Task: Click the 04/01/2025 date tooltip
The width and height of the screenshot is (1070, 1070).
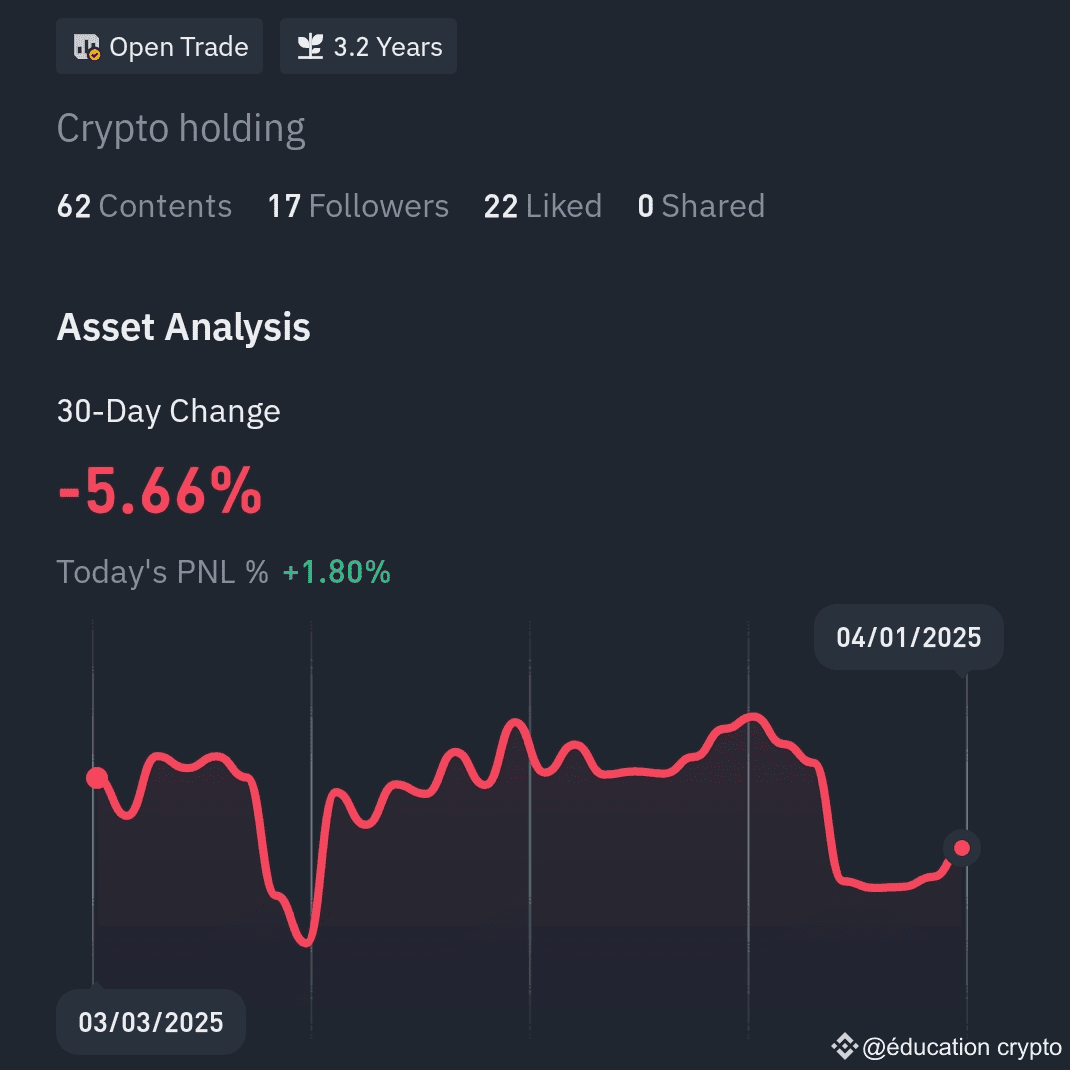Action: (909, 637)
